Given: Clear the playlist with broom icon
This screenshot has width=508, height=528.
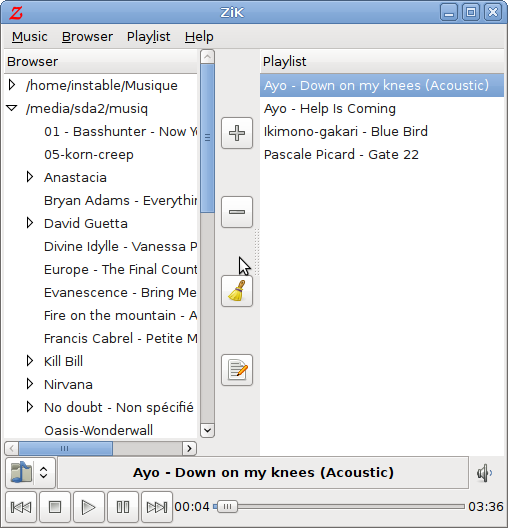Looking at the screenshot, I should (237, 291).
